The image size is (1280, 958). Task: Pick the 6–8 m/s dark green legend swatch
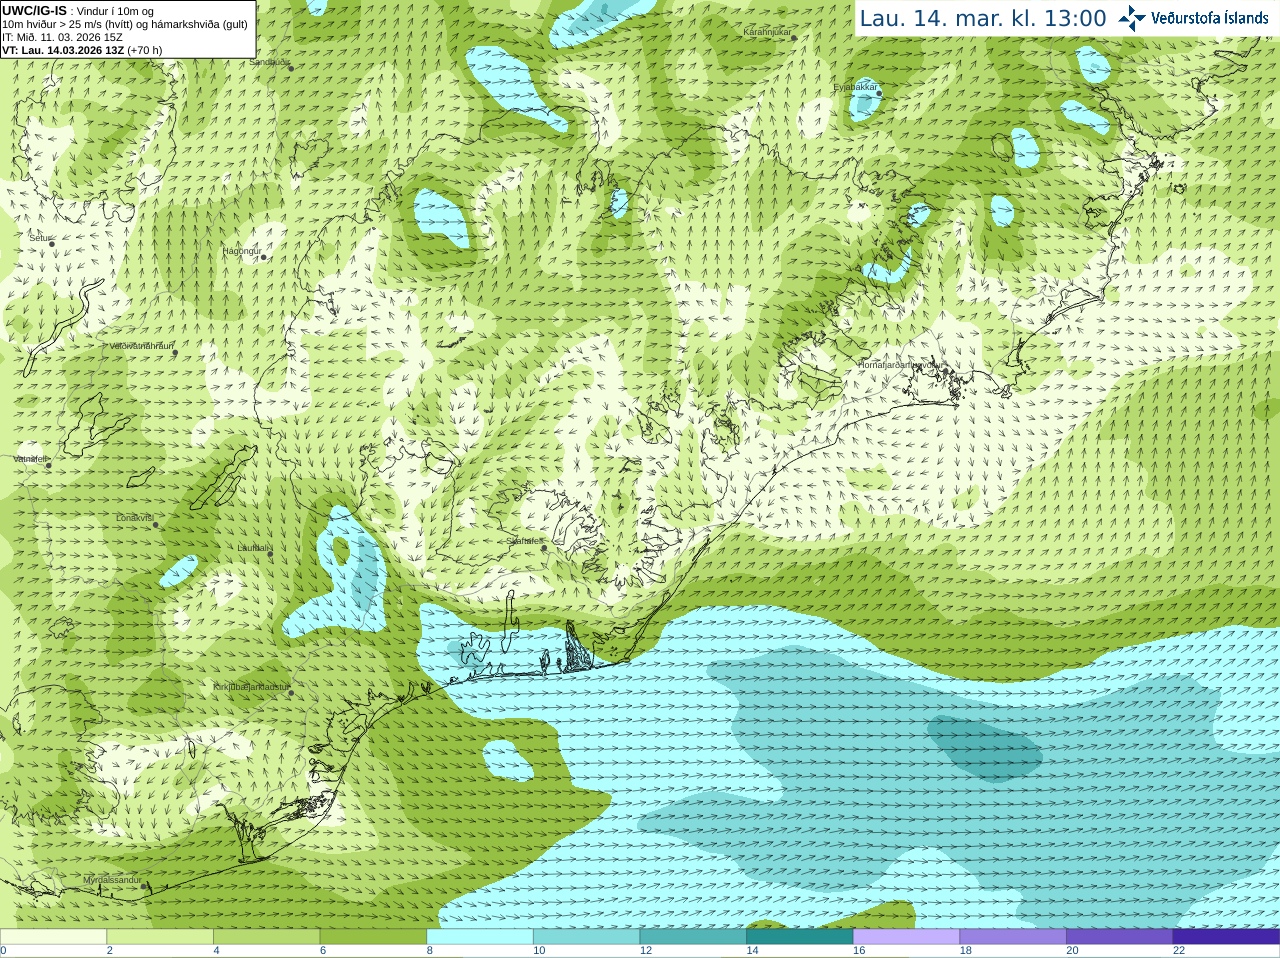(x=373, y=937)
